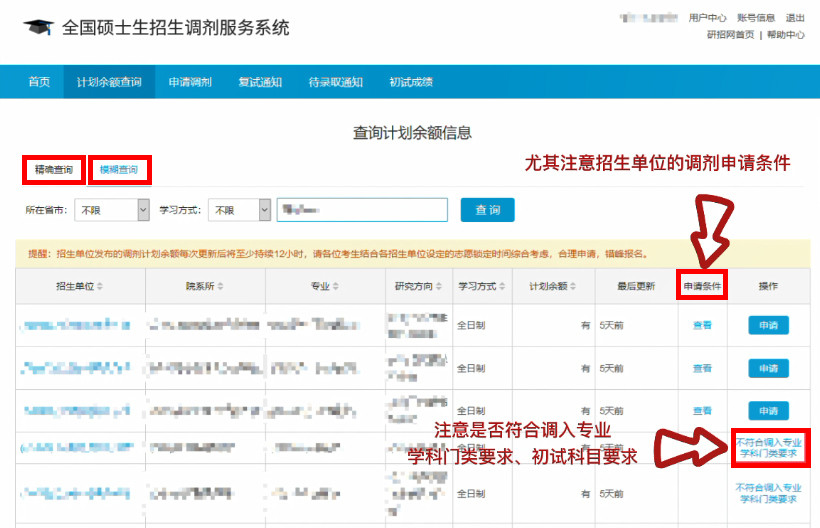Click the 退出 logout link
The width and height of the screenshot is (820, 528).
click(x=795, y=18)
